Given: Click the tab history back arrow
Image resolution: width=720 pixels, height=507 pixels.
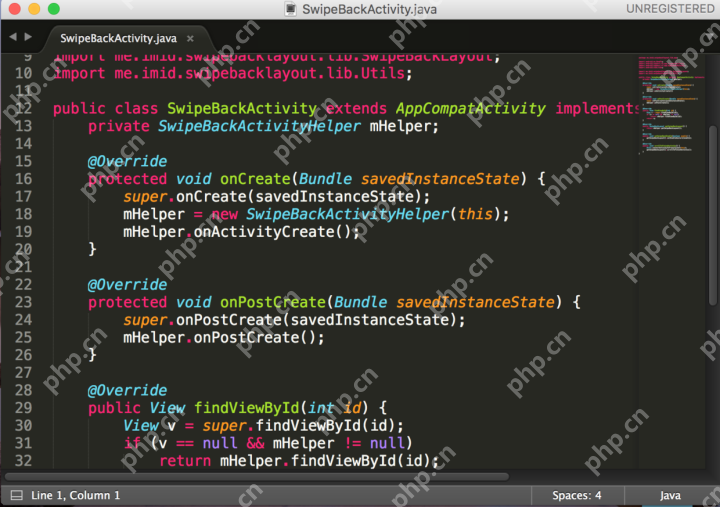Looking at the screenshot, I should click(13, 36).
